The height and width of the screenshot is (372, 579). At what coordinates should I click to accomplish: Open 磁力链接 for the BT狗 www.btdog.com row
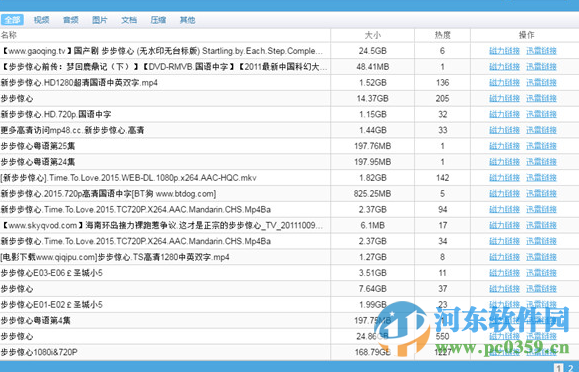[x=504, y=194]
